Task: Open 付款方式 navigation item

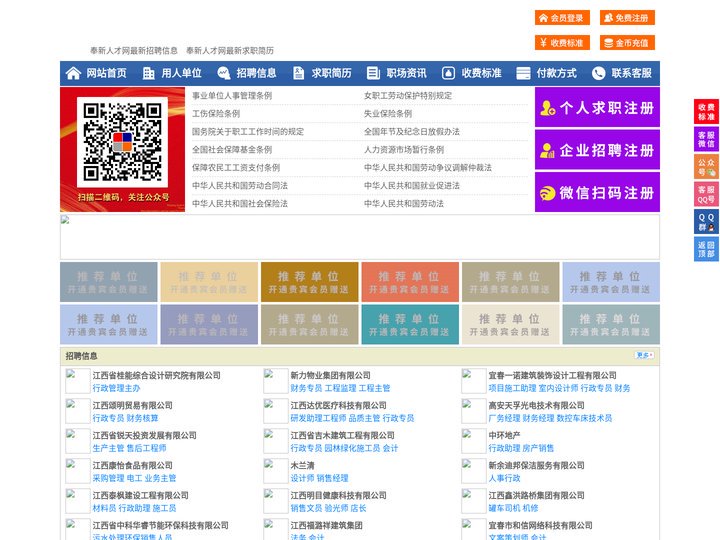Action: point(557,73)
